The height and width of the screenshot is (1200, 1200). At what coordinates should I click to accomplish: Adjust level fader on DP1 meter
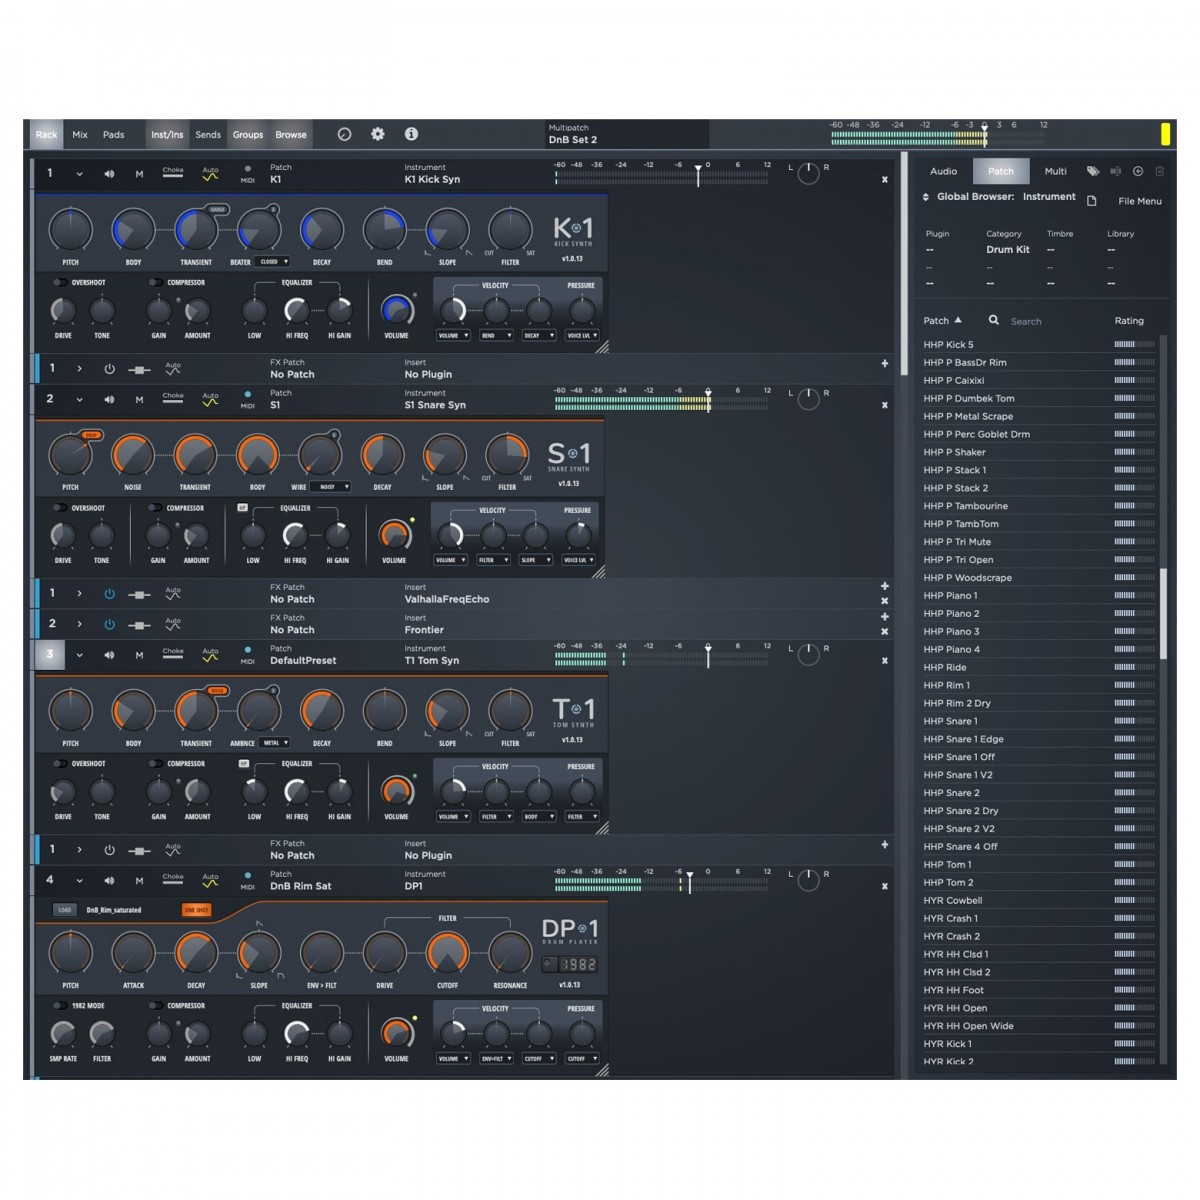(689, 881)
